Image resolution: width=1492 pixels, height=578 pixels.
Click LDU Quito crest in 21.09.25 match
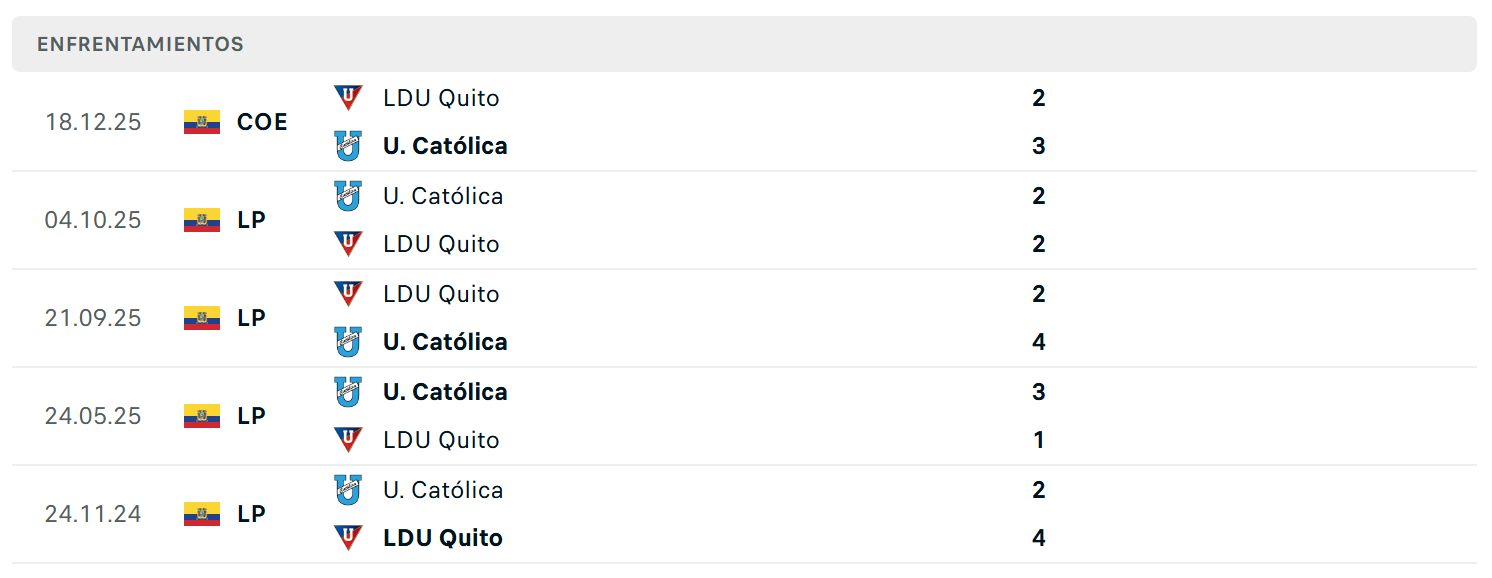point(348,294)
